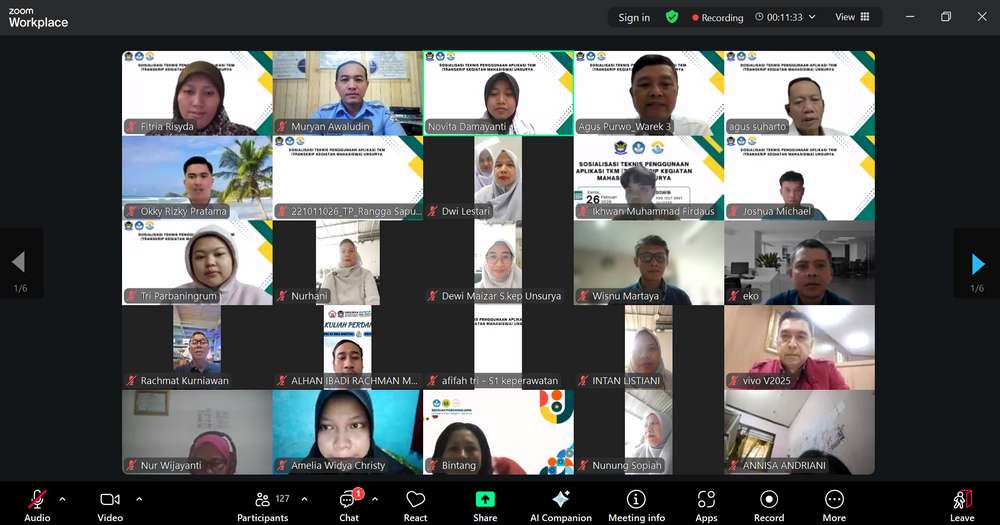Click the Record button in toolbar
Screen dimensions: 1000x525
coord(768,504)
